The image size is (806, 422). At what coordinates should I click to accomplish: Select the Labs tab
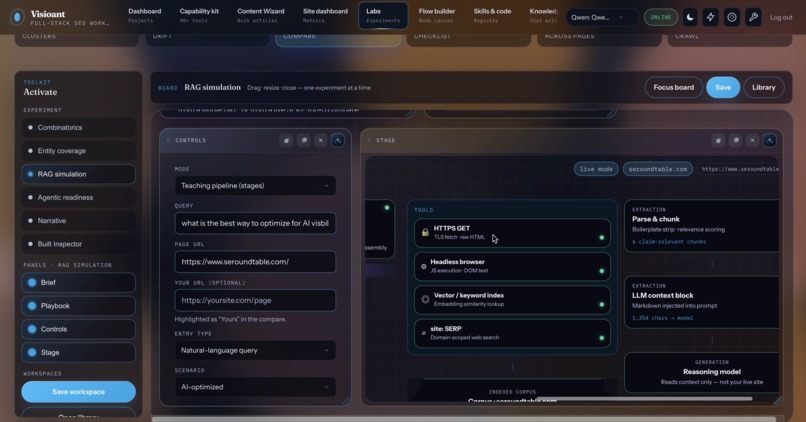point(383,15)
